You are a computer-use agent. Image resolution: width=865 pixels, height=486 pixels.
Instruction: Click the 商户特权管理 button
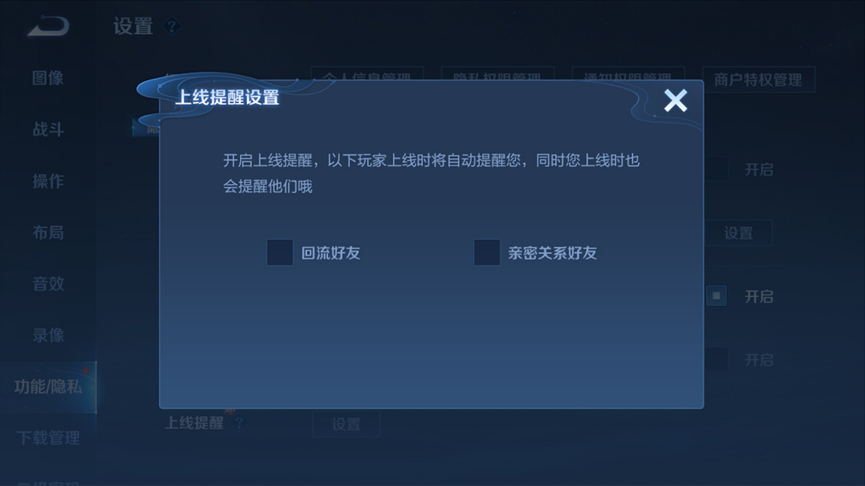[x=758, y=80]
